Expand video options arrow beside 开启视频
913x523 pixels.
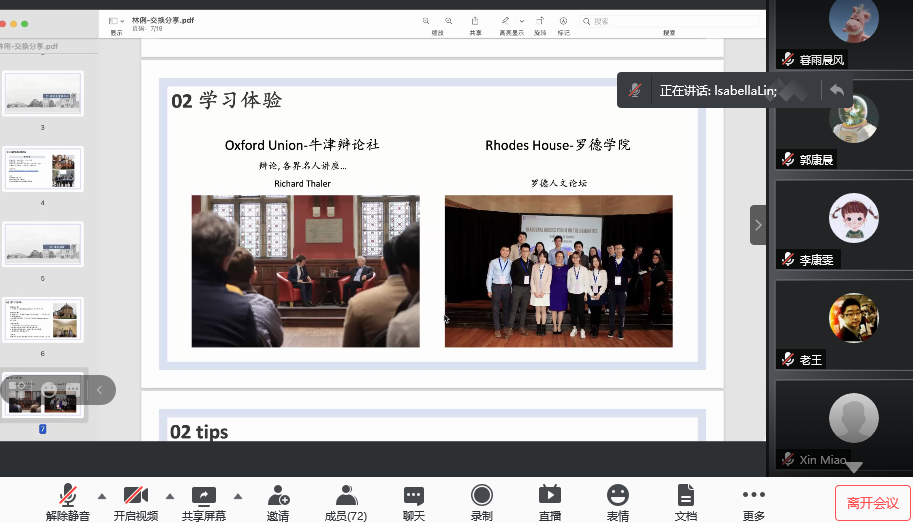coord(169,496)
